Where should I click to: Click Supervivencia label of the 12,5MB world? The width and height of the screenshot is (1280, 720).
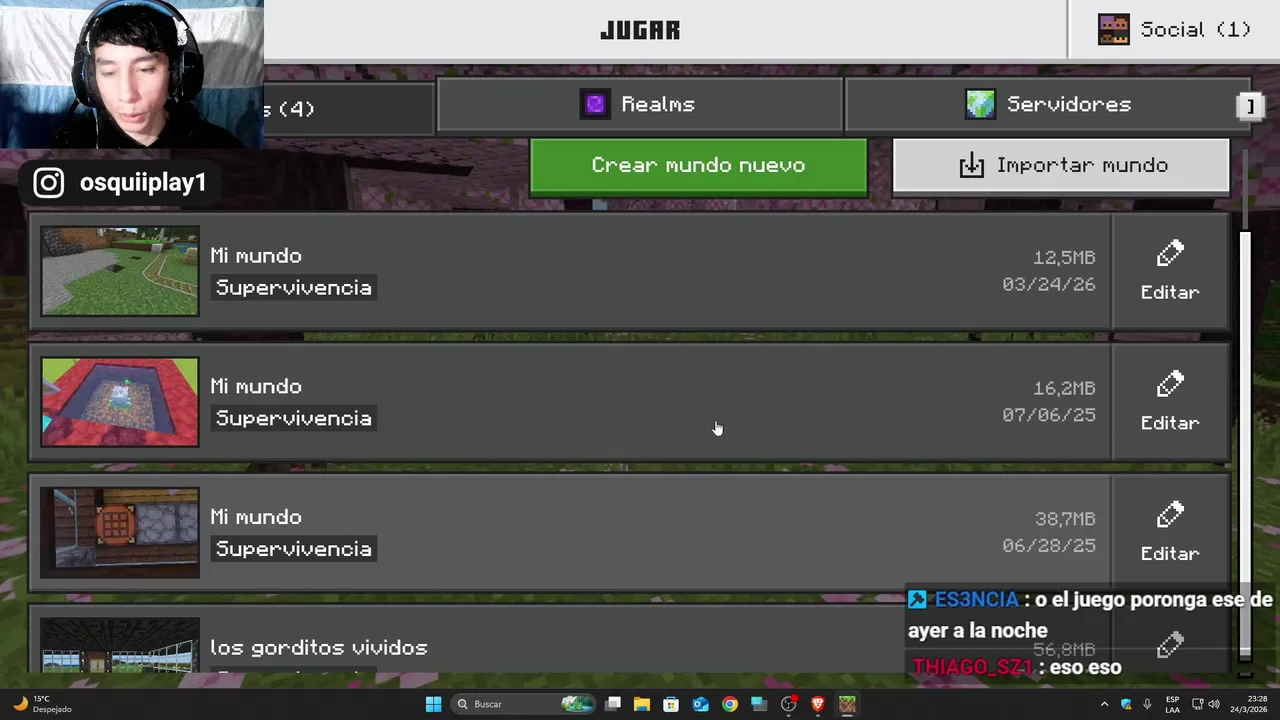pos(294,288)
